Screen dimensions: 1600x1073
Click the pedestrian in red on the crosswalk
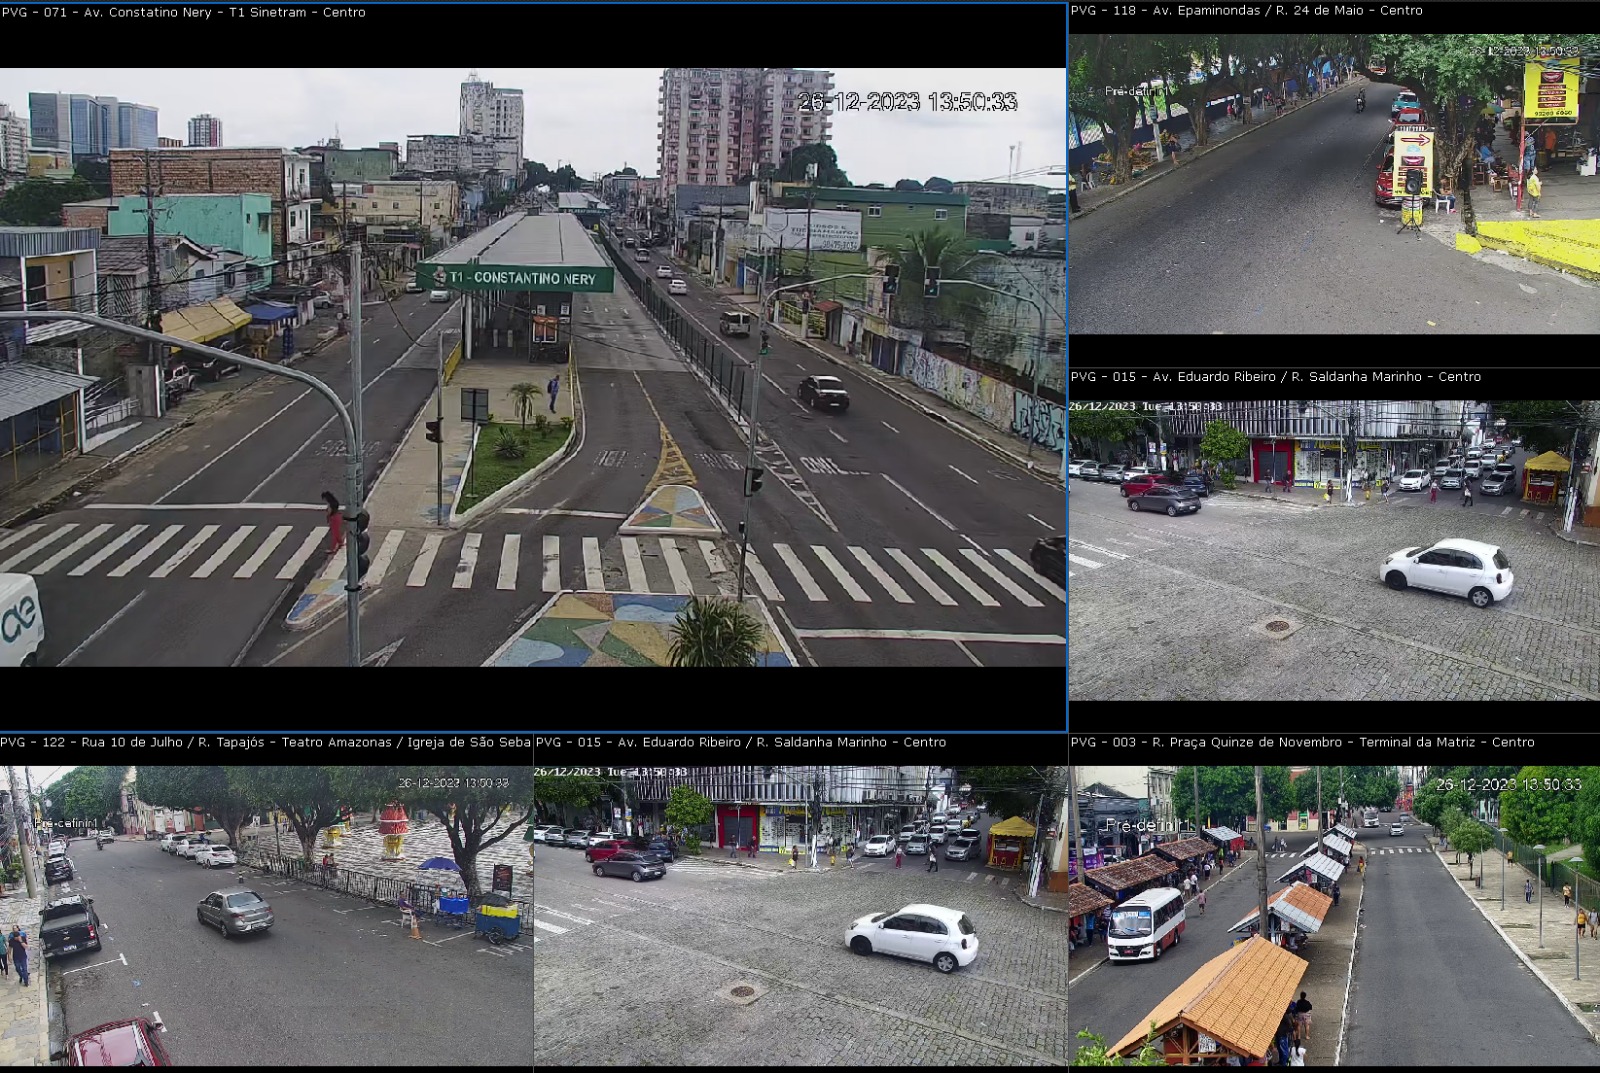(x=331, y=521)
